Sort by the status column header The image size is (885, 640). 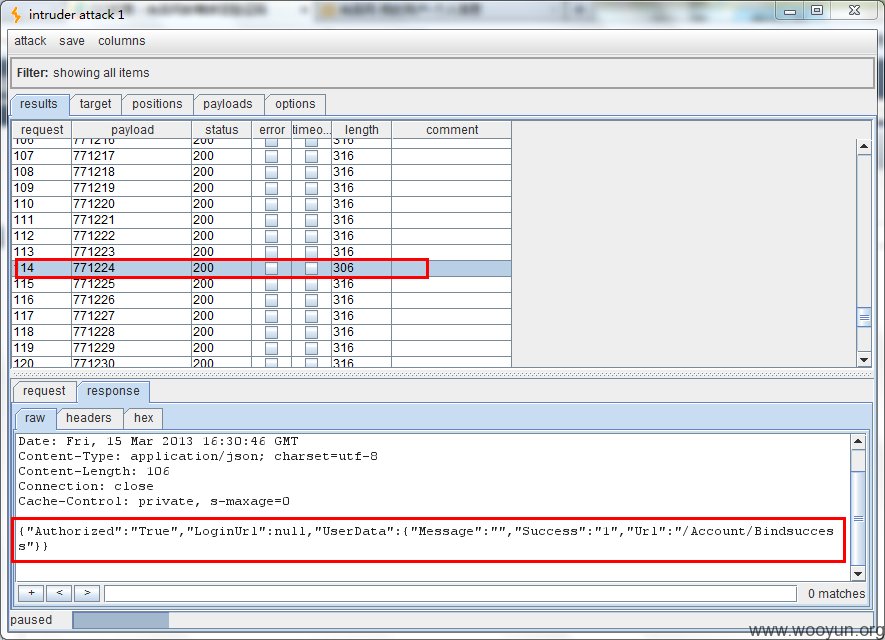(x=221, y=130)
